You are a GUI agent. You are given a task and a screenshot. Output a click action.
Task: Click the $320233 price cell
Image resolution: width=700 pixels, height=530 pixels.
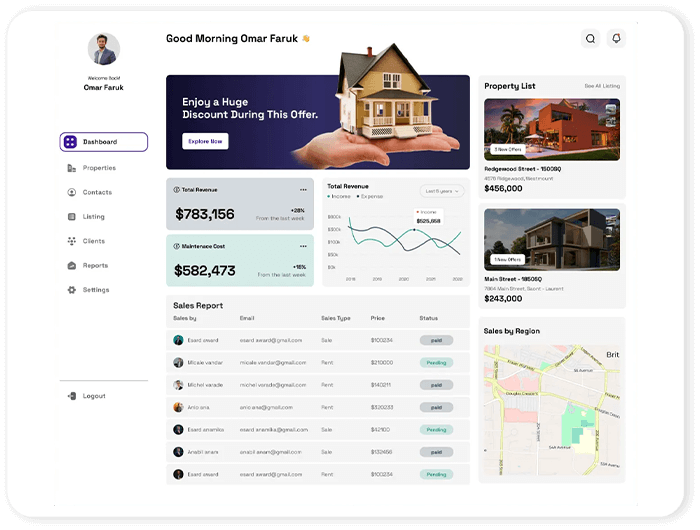[382, 407]
